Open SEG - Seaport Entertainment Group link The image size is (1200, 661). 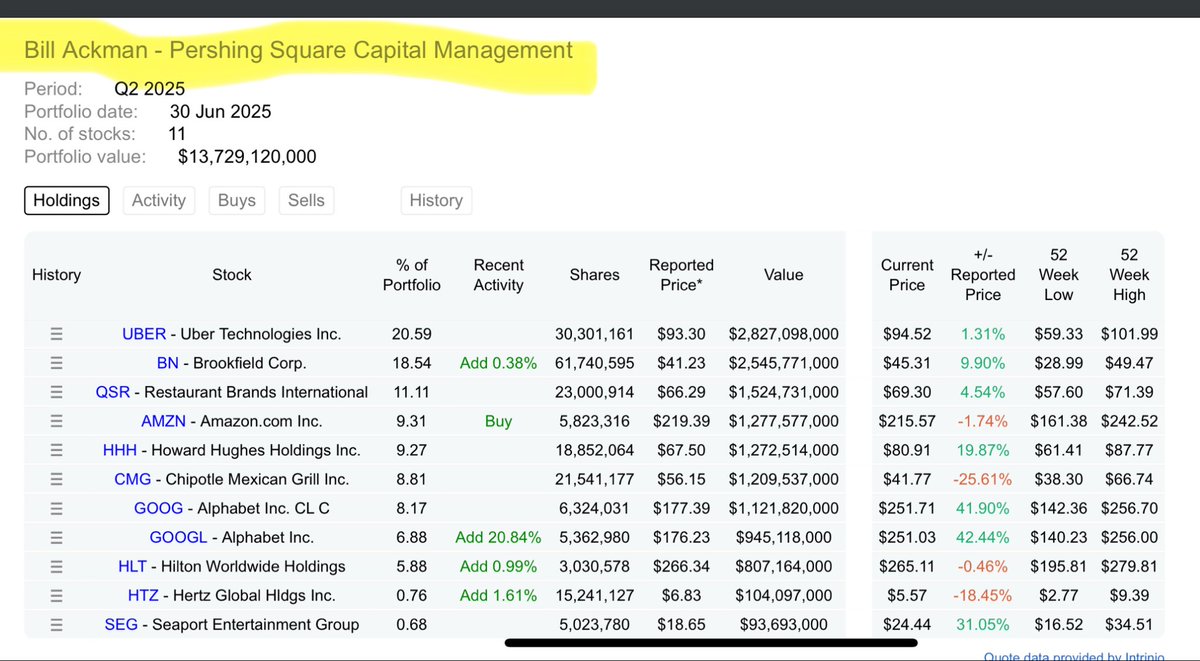click(232, 624)
